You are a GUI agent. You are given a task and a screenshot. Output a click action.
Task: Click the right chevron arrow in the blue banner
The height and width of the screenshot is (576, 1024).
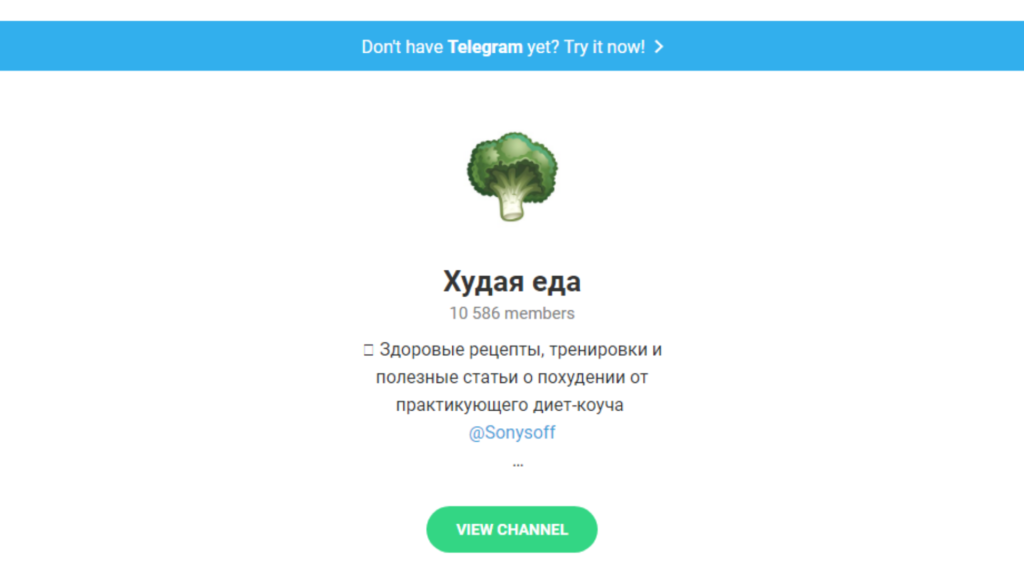(659, 47)
